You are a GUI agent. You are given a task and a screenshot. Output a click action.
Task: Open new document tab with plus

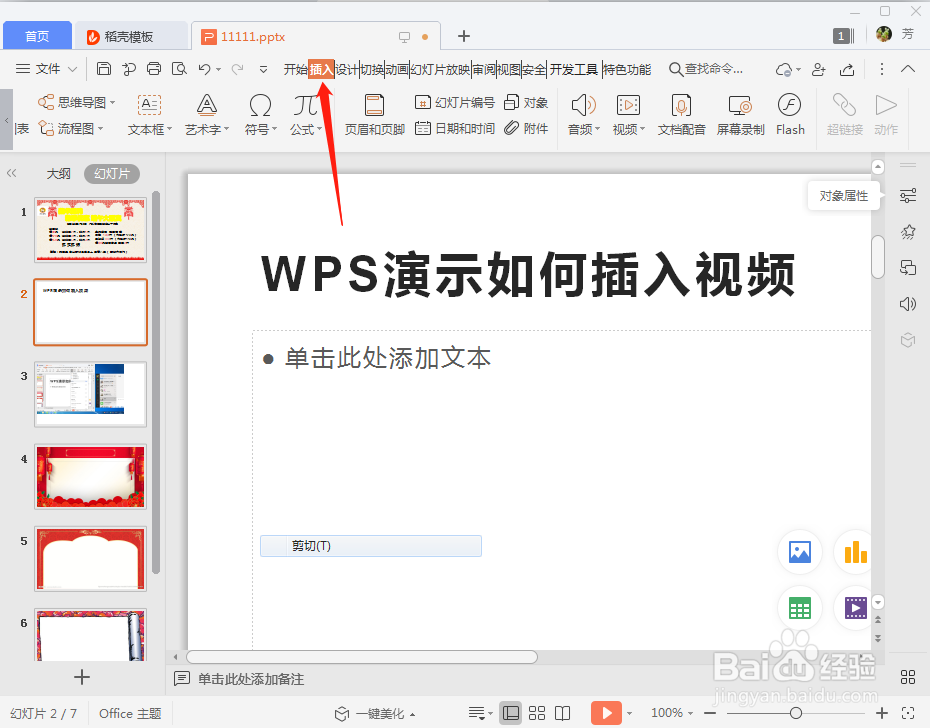[x=464, y=36]
